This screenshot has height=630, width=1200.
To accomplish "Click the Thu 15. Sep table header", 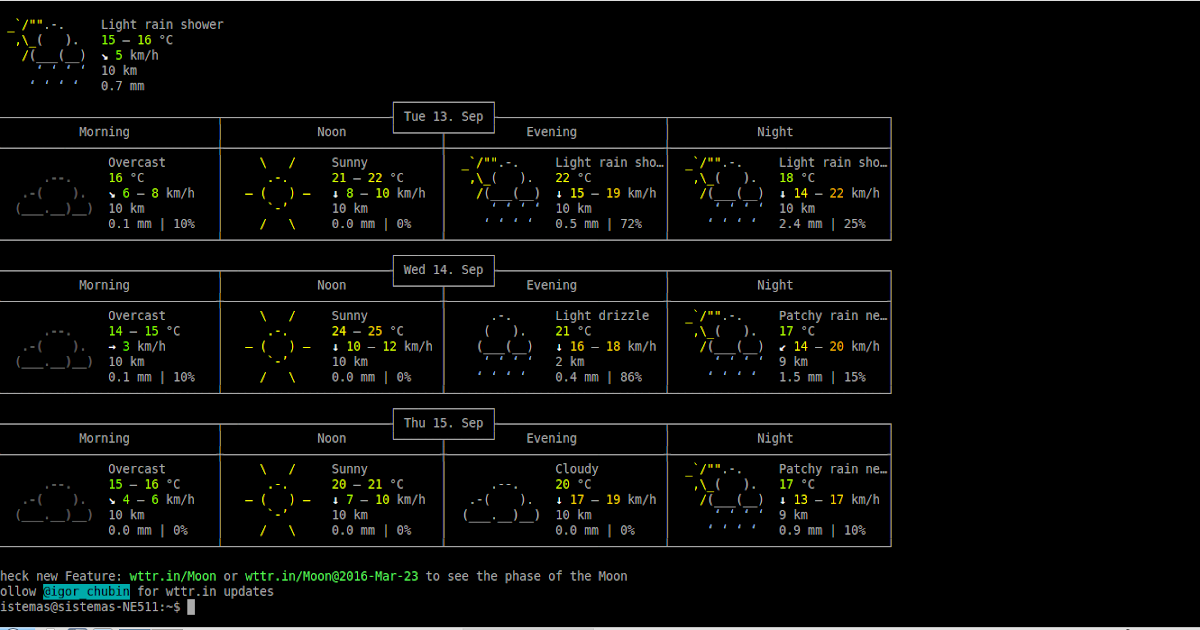I will click(x=443, y=423).
